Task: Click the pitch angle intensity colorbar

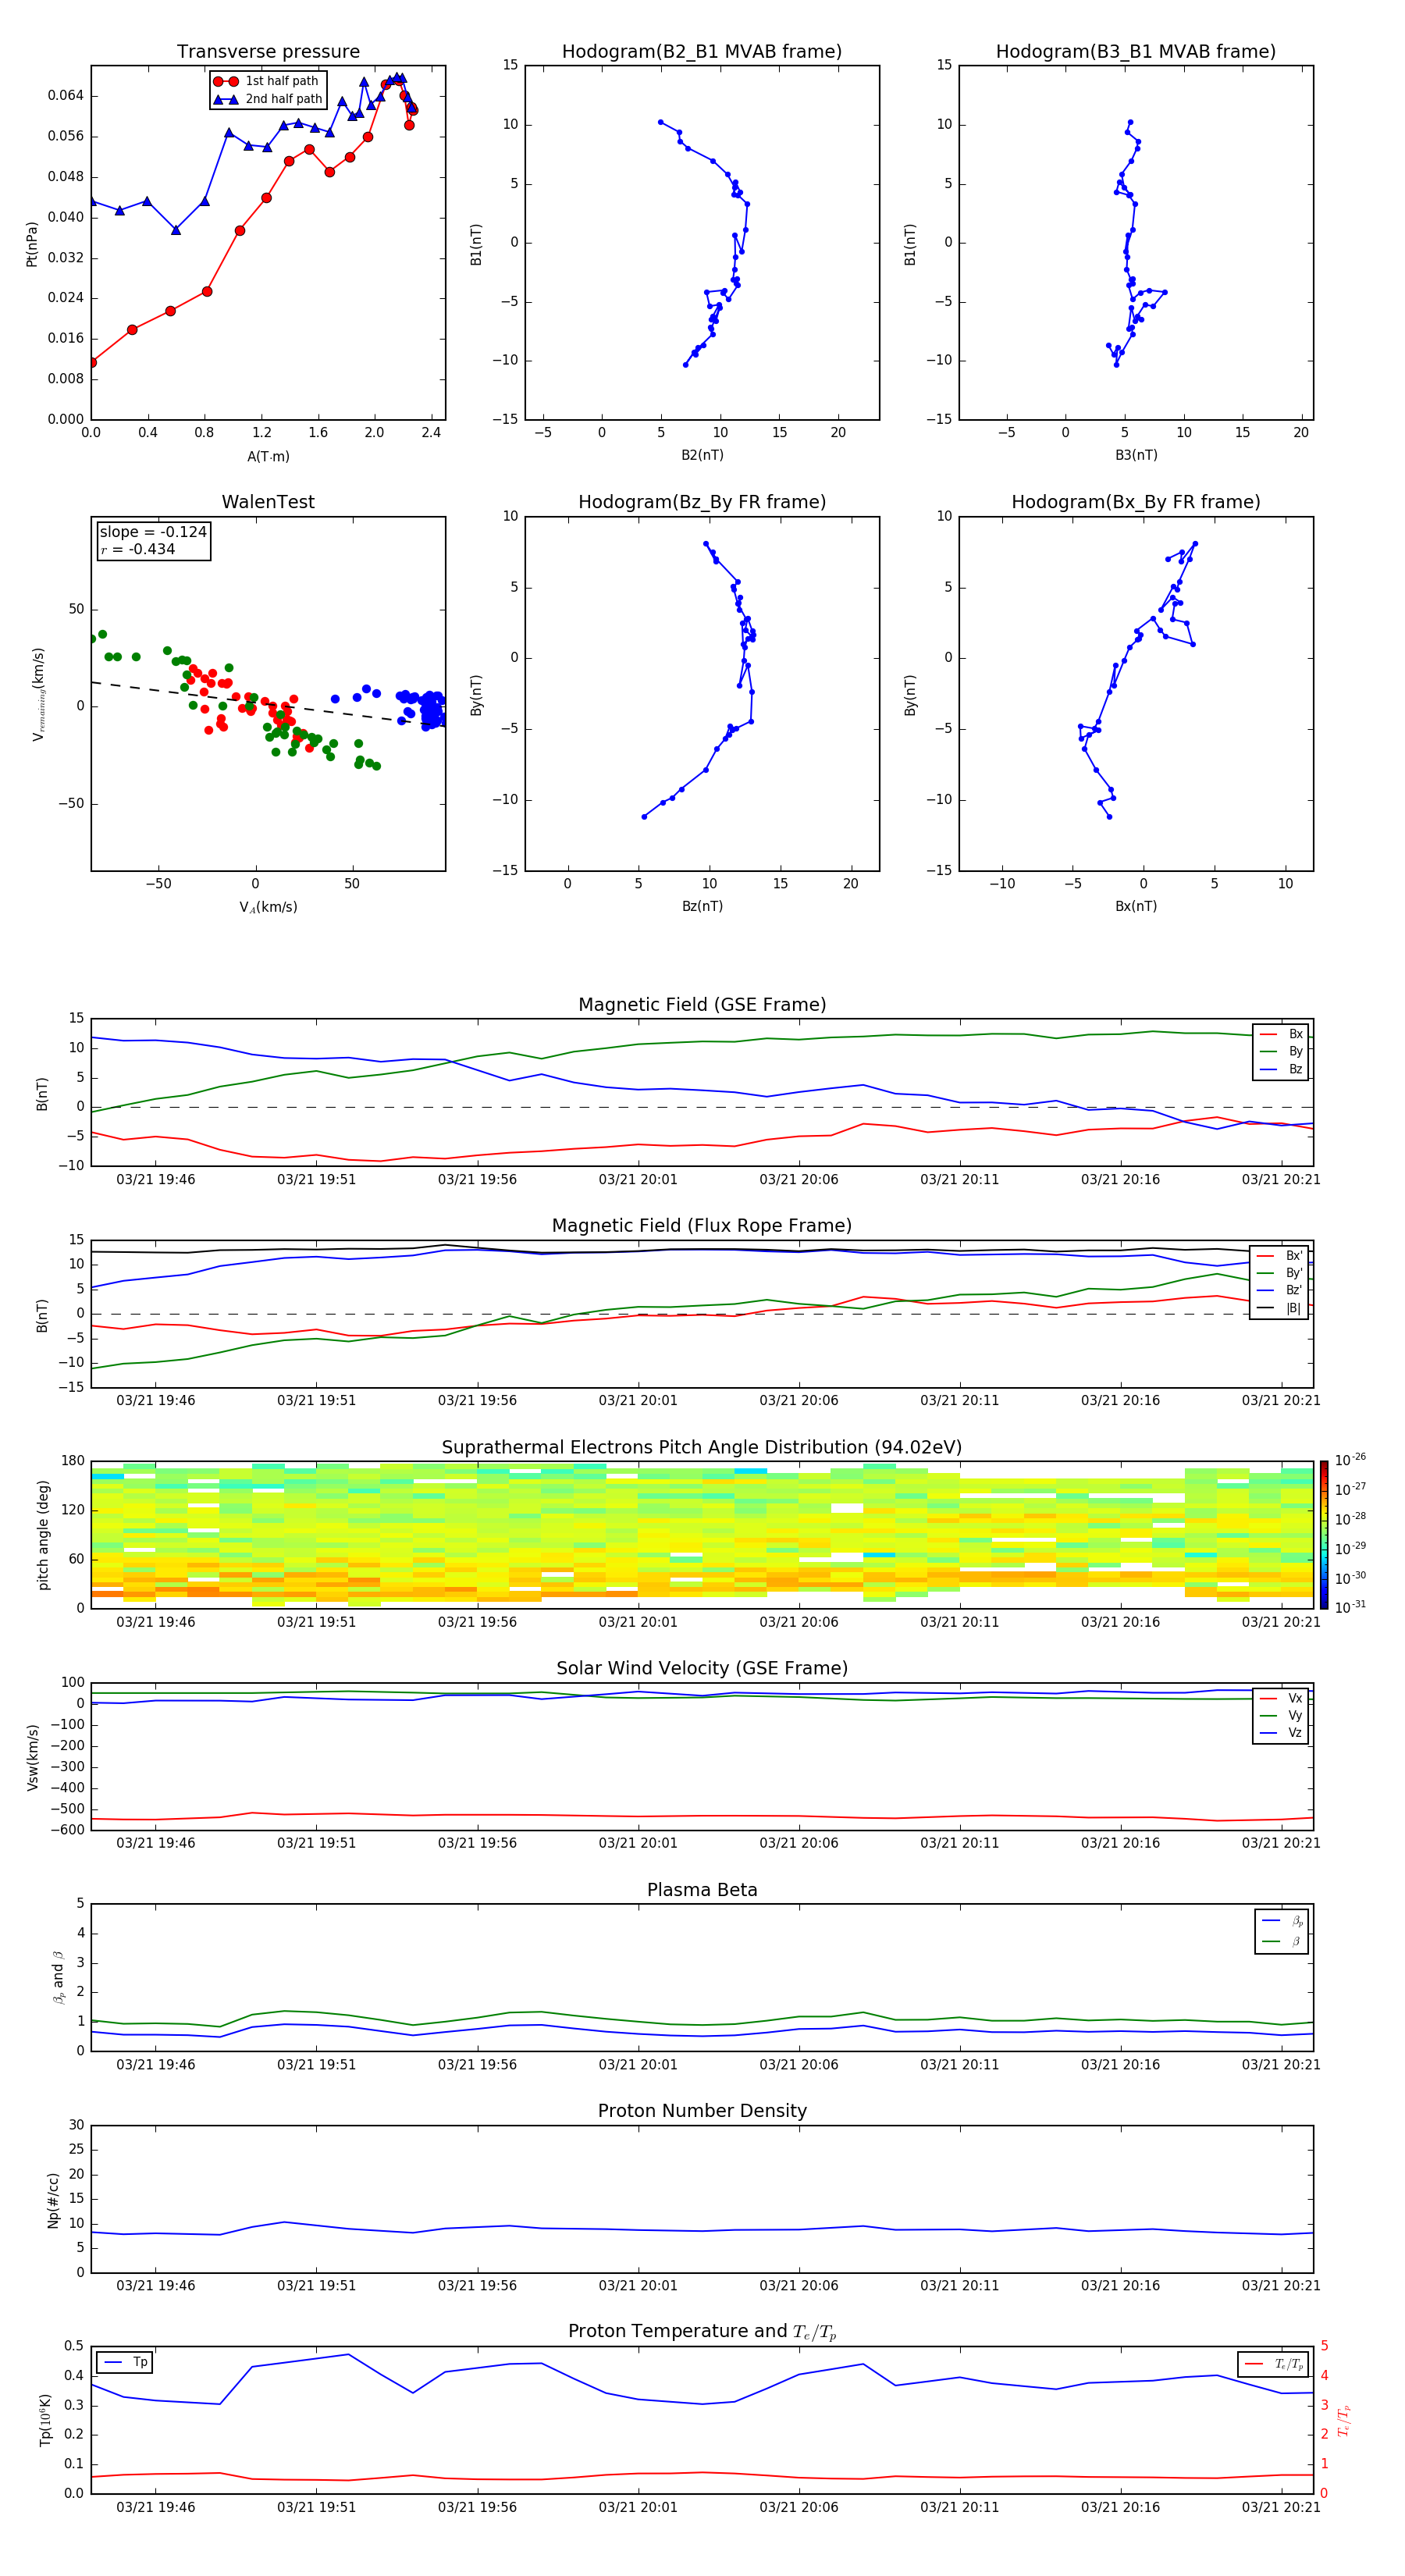Action: pyautogui.click(x=1324, y=1535)
